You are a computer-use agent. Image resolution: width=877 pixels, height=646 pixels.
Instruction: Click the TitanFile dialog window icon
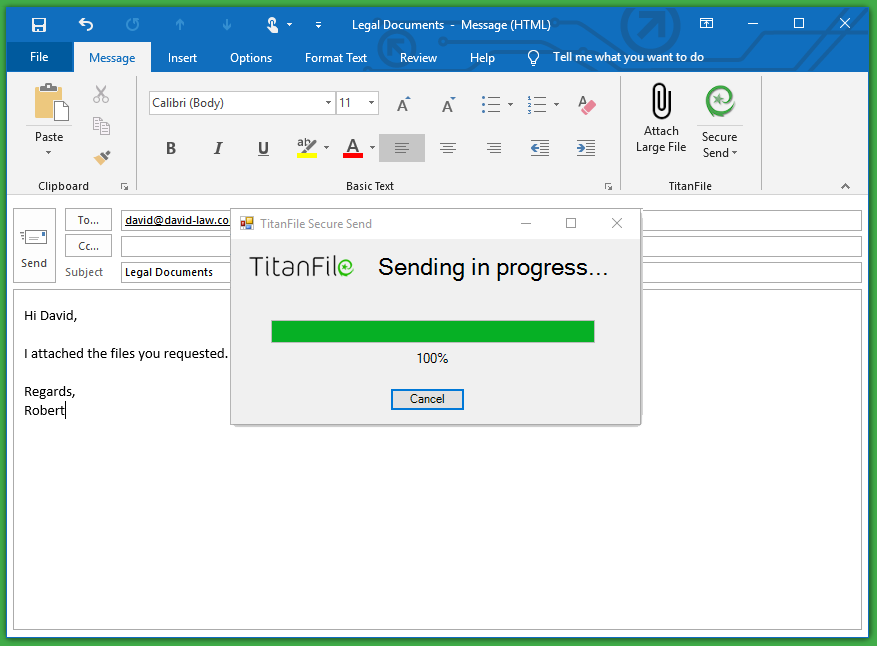(247, 224)
